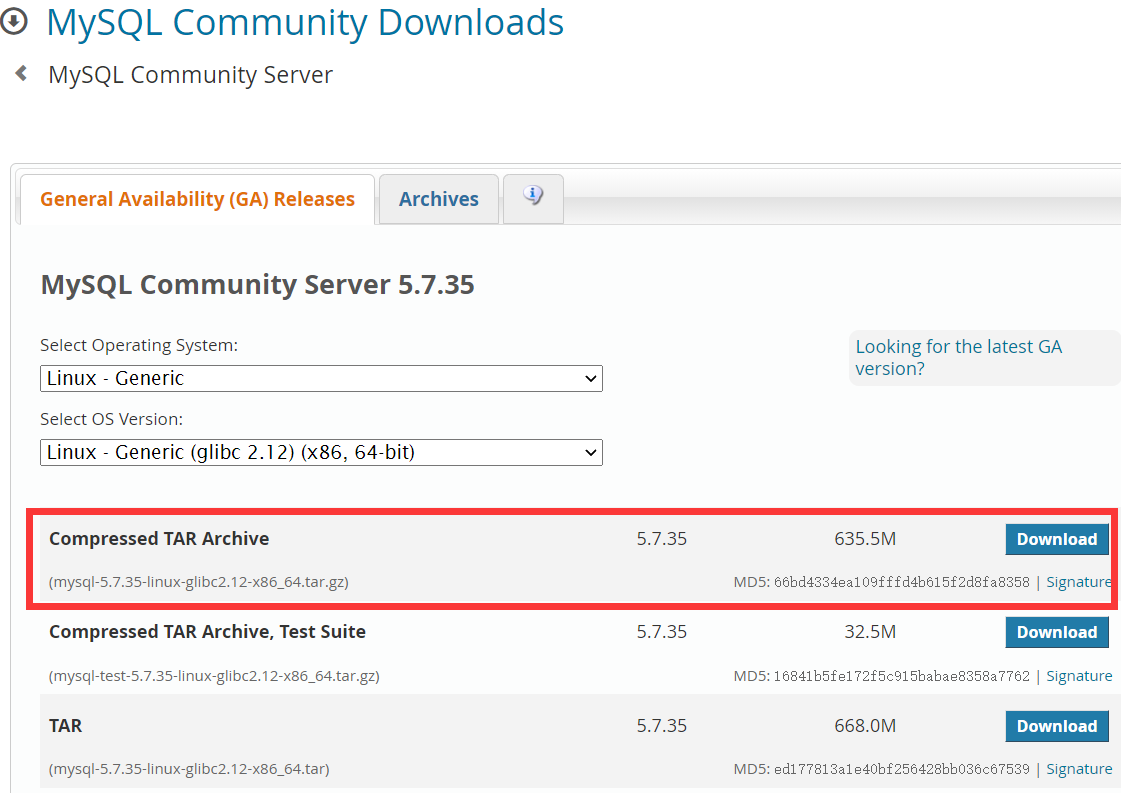
Task: Click the Select Operating System label
Action: click(x=139, y=345)
